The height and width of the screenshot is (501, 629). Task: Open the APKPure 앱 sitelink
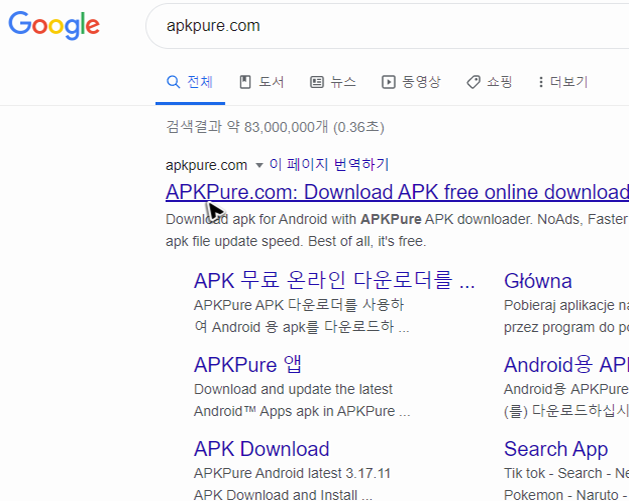point(248,365)
